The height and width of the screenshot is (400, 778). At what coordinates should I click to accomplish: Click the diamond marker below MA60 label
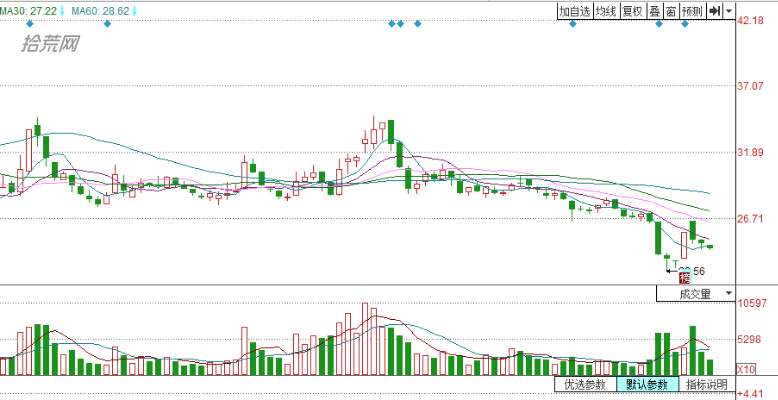(x=107, y=23)
